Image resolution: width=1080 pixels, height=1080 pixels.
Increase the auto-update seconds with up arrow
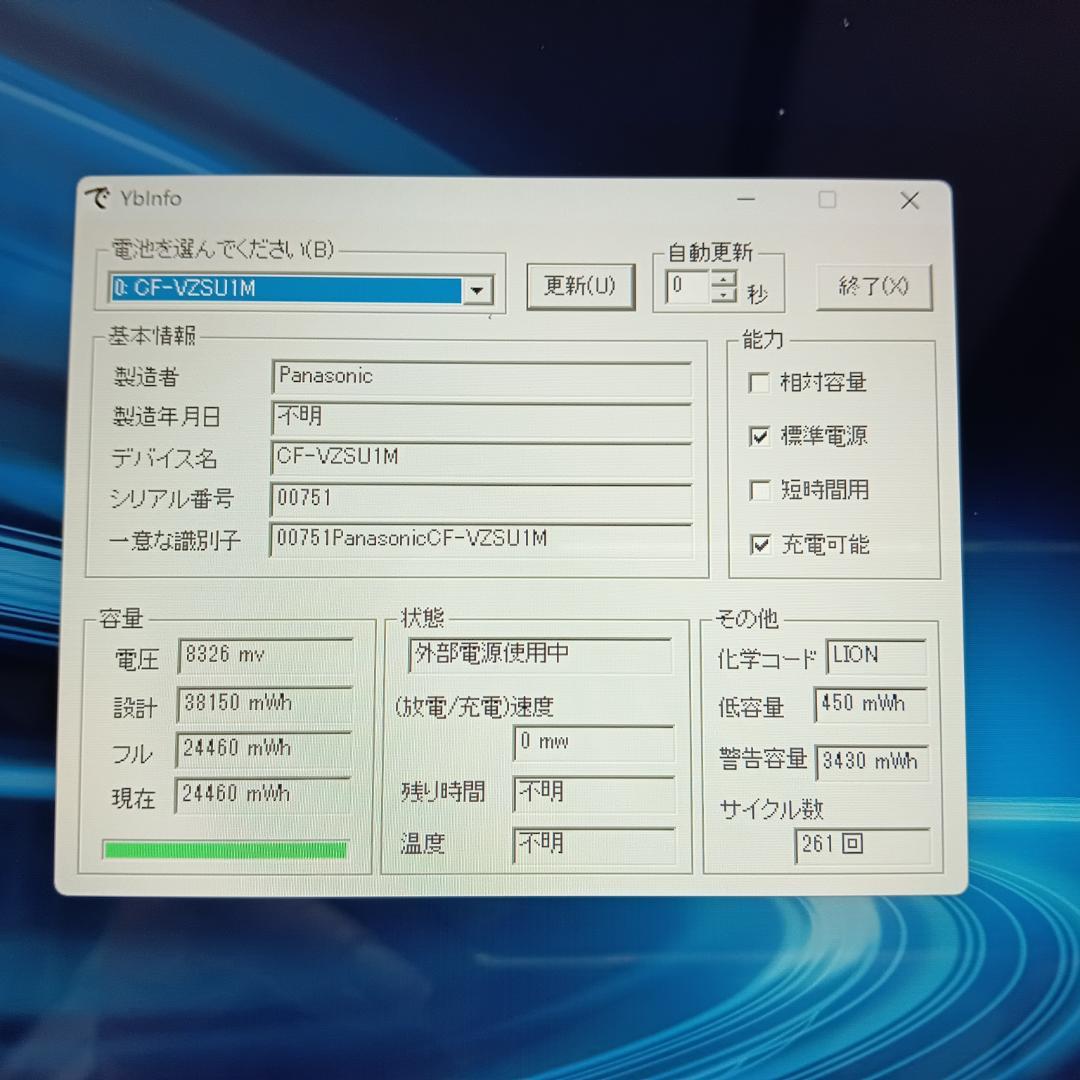click(x=723, y=279)
